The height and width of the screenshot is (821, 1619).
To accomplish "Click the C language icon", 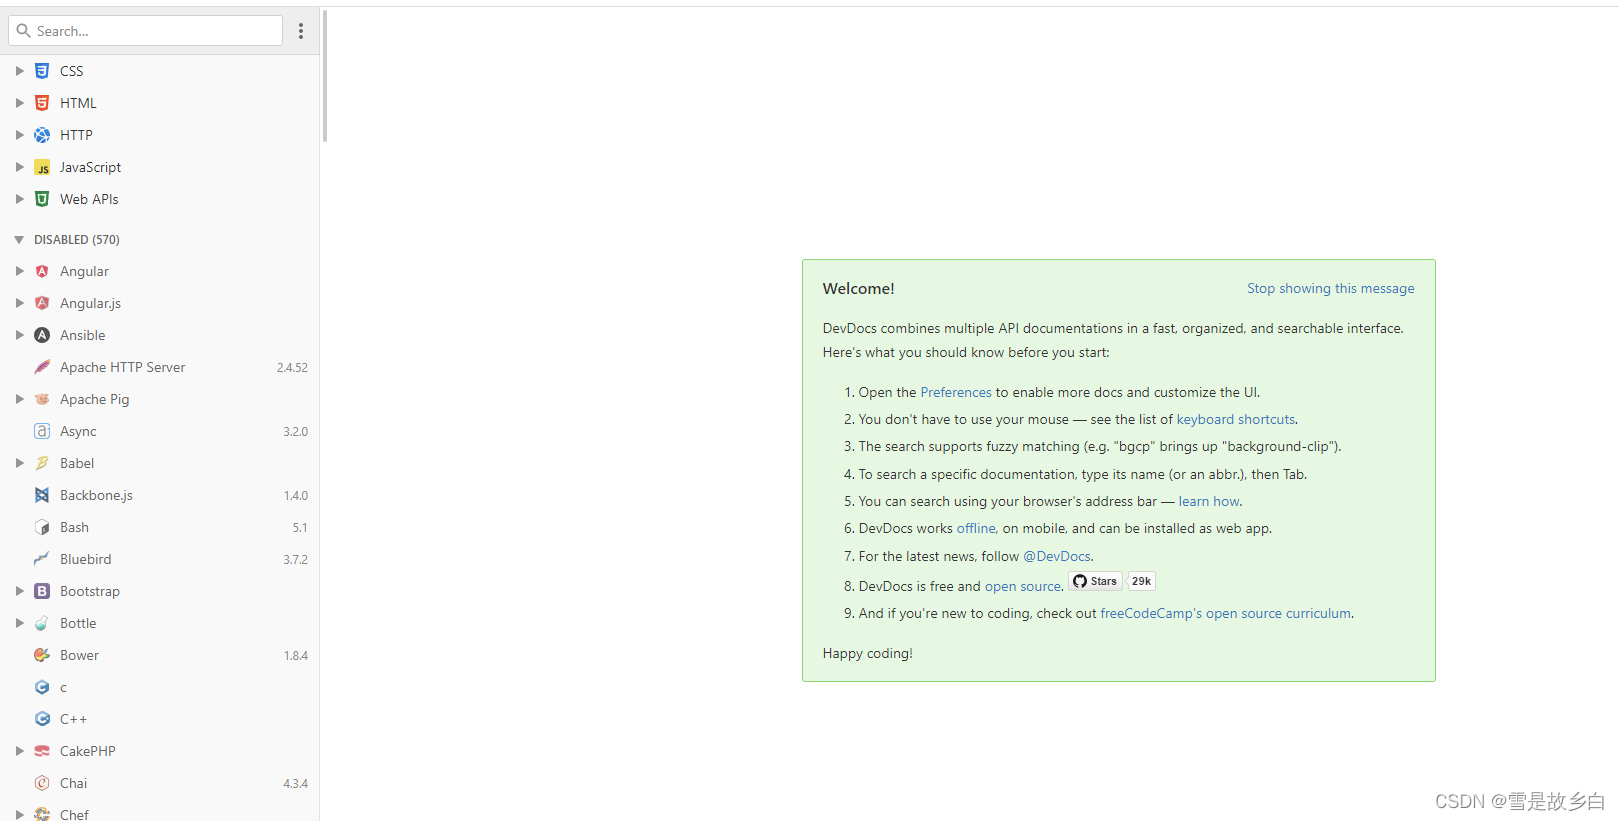I will click(x=42, y=687).
